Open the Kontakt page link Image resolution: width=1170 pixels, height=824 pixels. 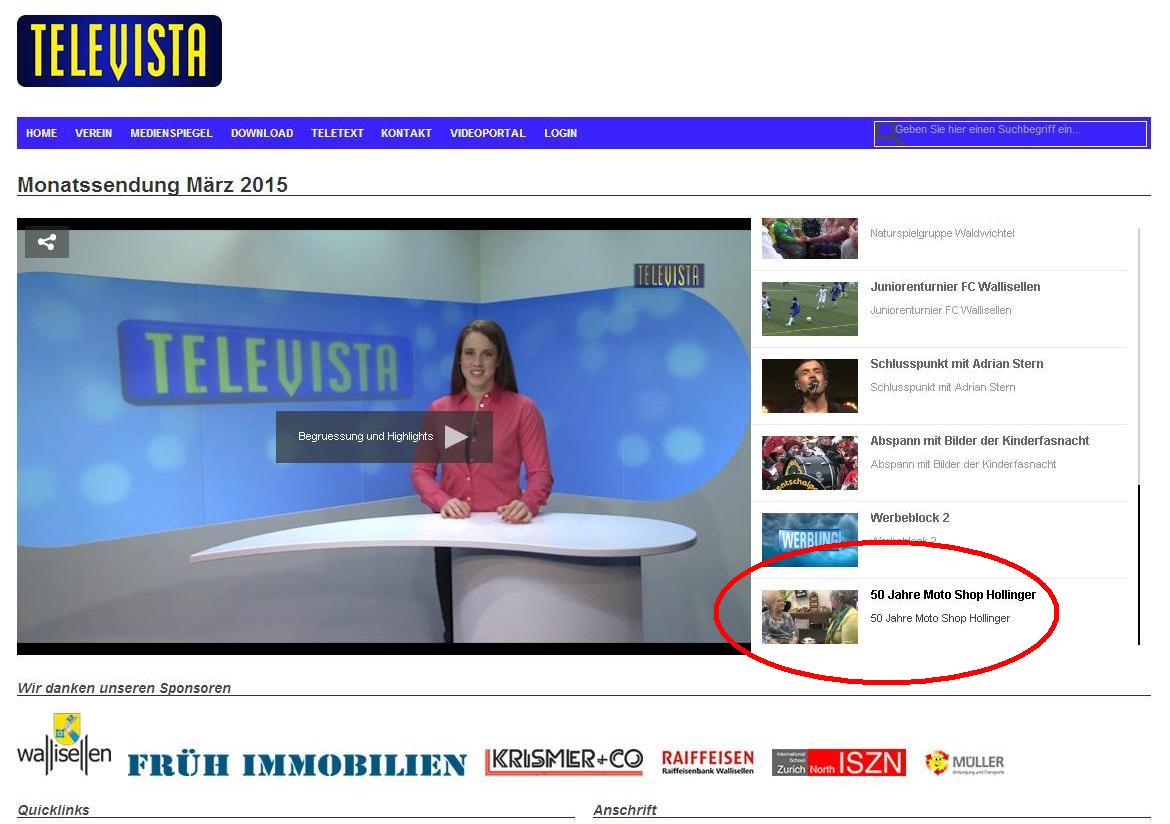pos(406,133)
